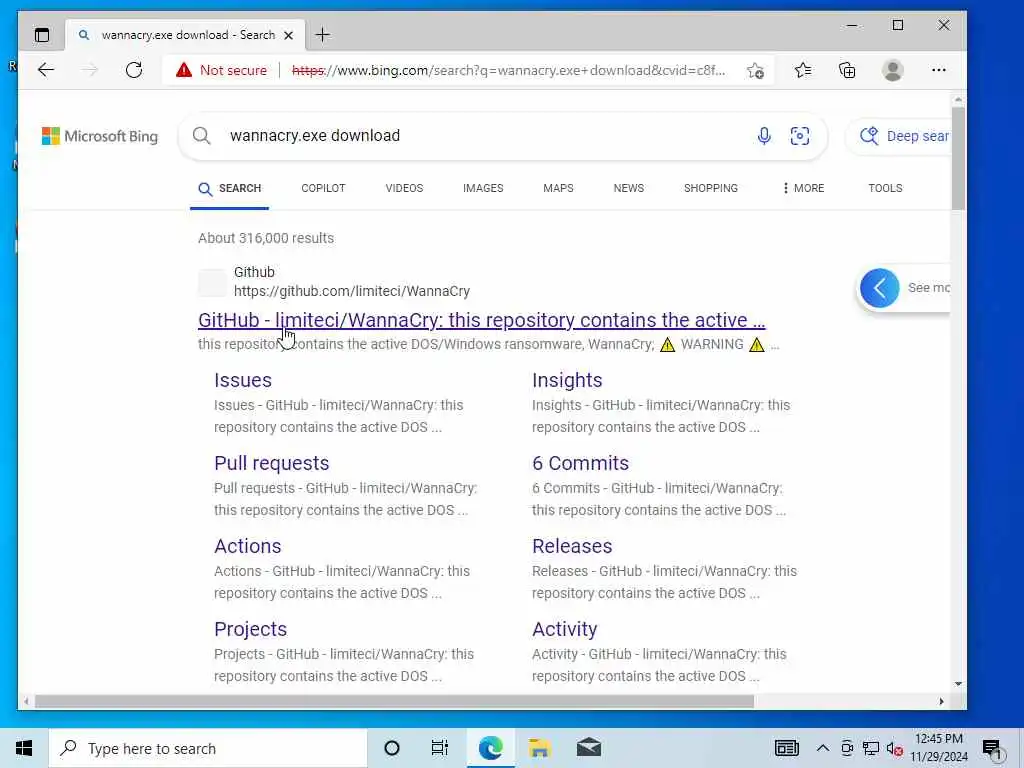Open the Mail app from taskbar
This screenshot has height=768, width=1024.
[588, 748]
